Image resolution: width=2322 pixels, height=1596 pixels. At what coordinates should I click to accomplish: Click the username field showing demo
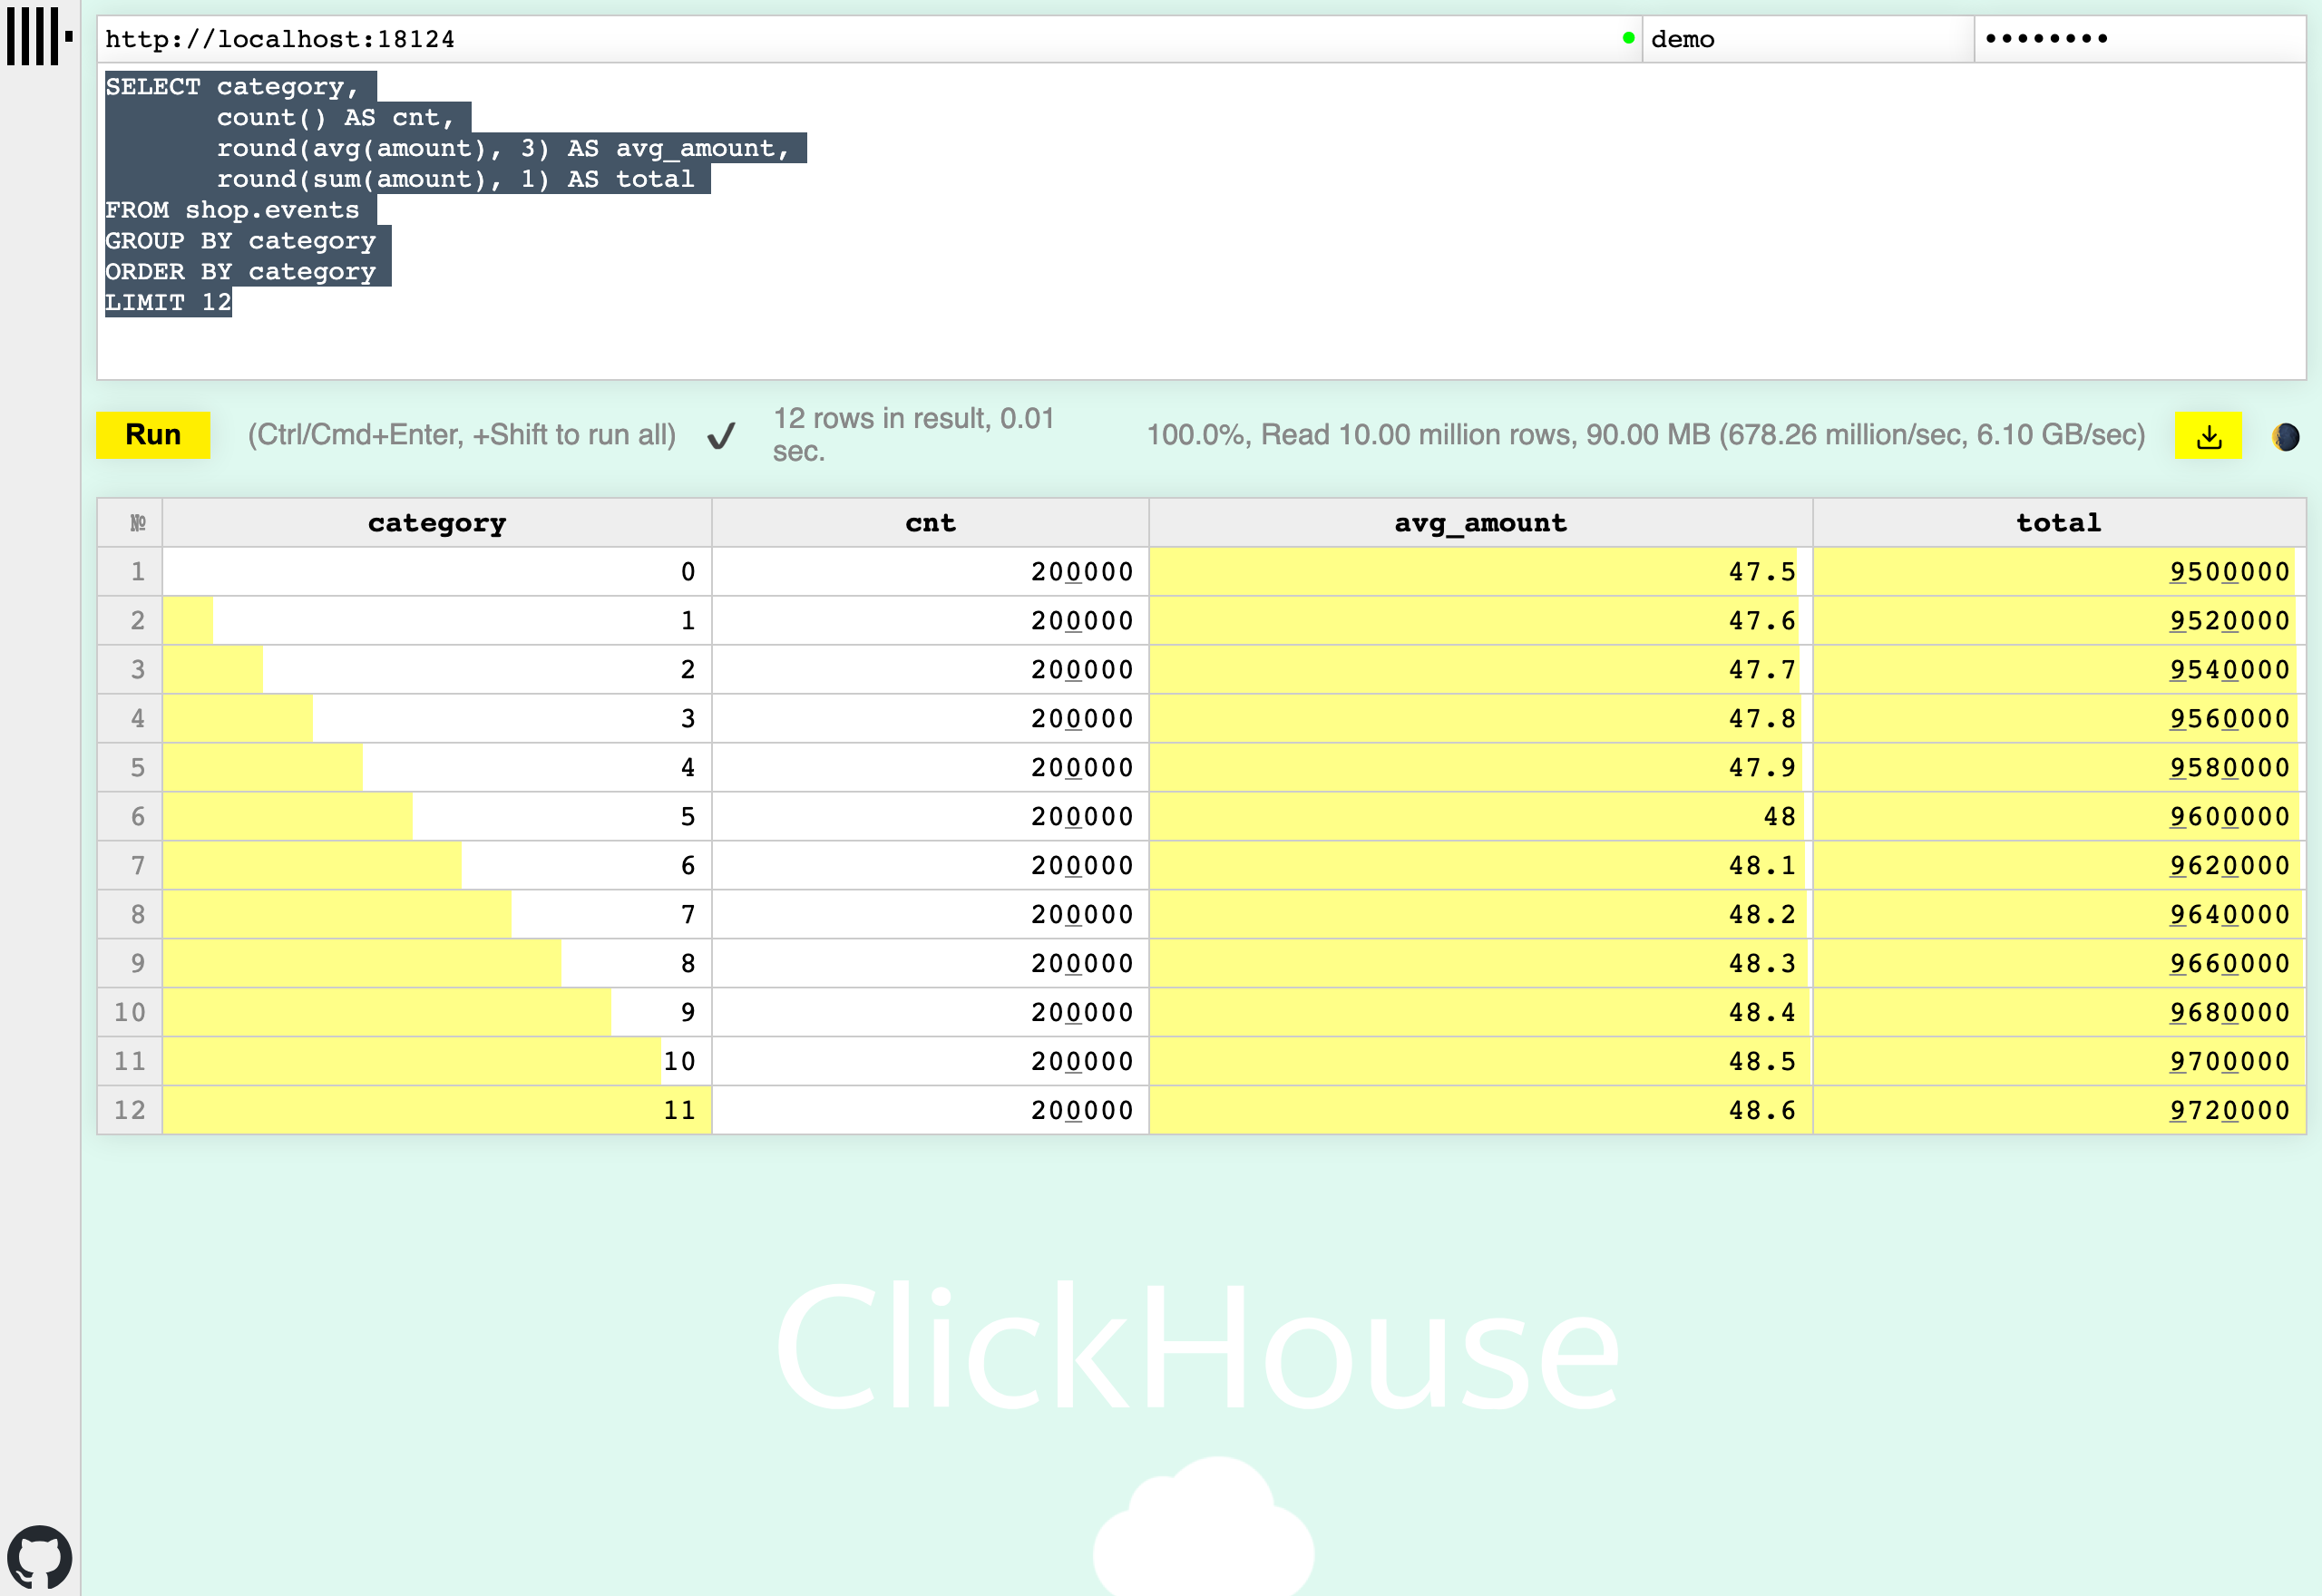point(1808,39)
